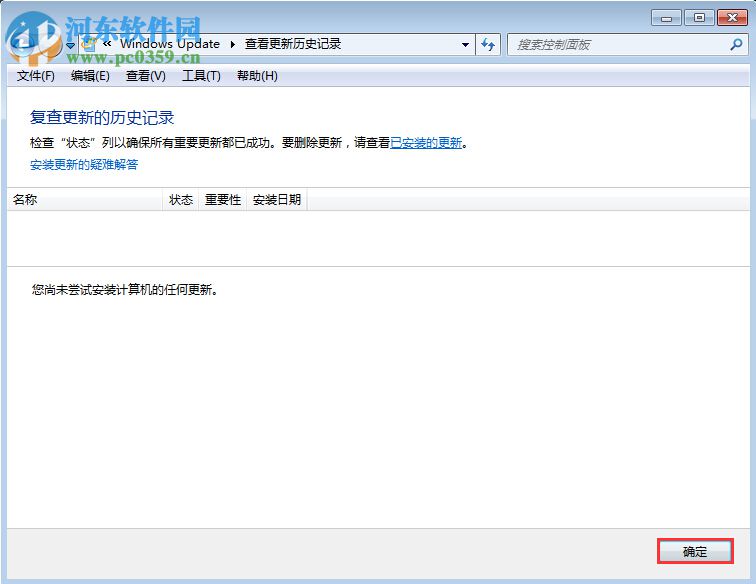Open the 帮助(H) menu
Viewport: 756px width, 584px height.
[x=257, y=76]
